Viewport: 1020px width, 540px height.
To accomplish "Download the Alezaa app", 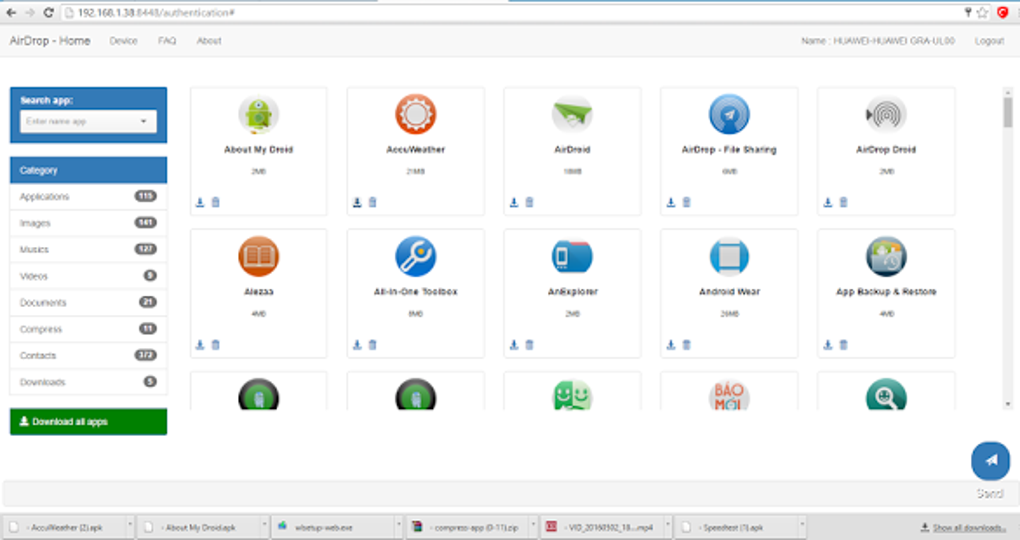I will coord(200,345).
